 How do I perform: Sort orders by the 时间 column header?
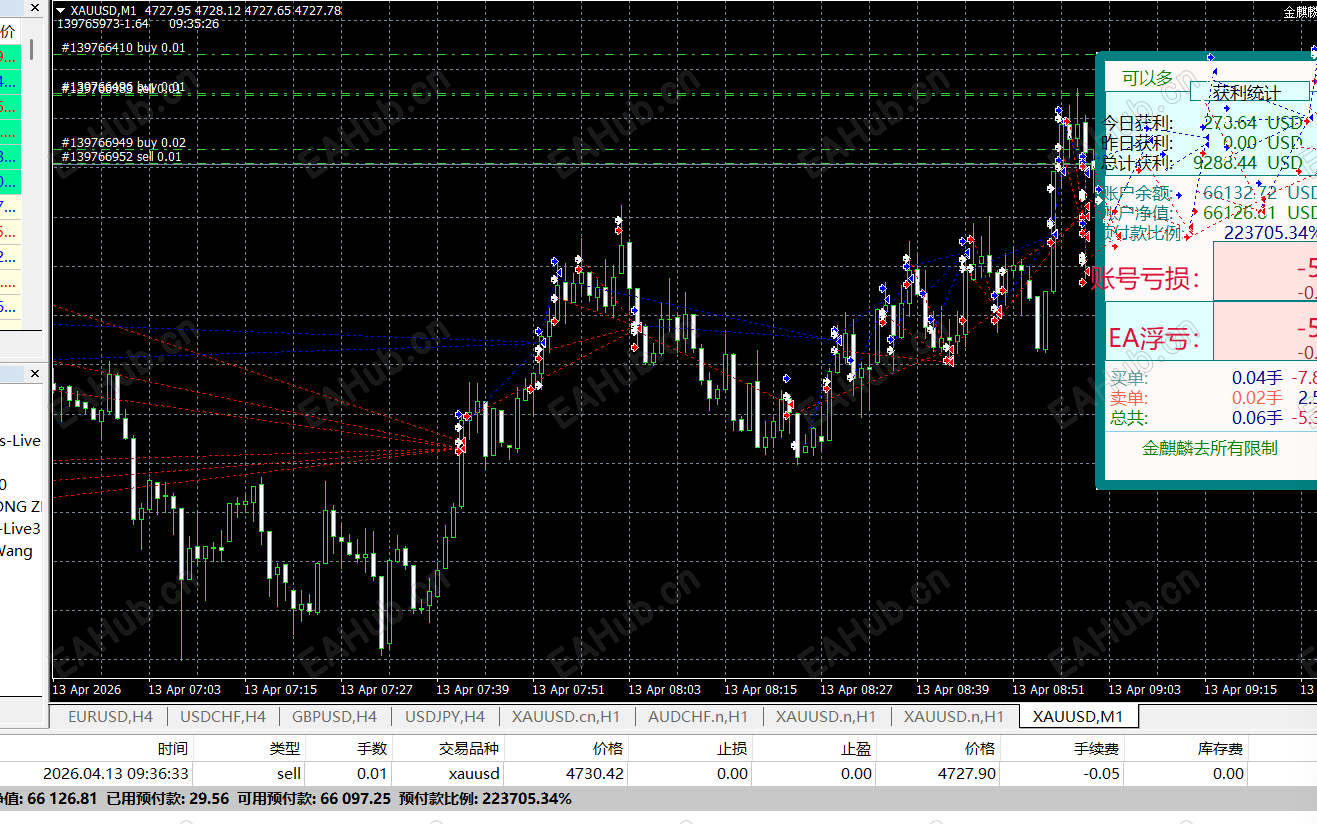(x=172, y=748)
